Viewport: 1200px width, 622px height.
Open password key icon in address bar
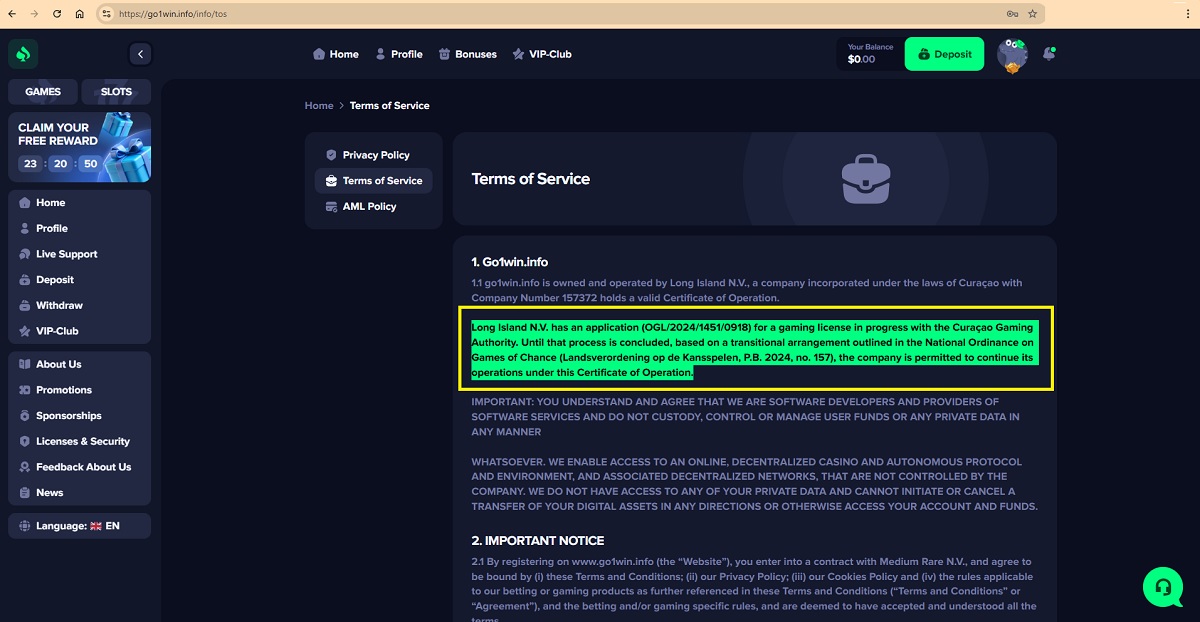tap(1012, 14)
